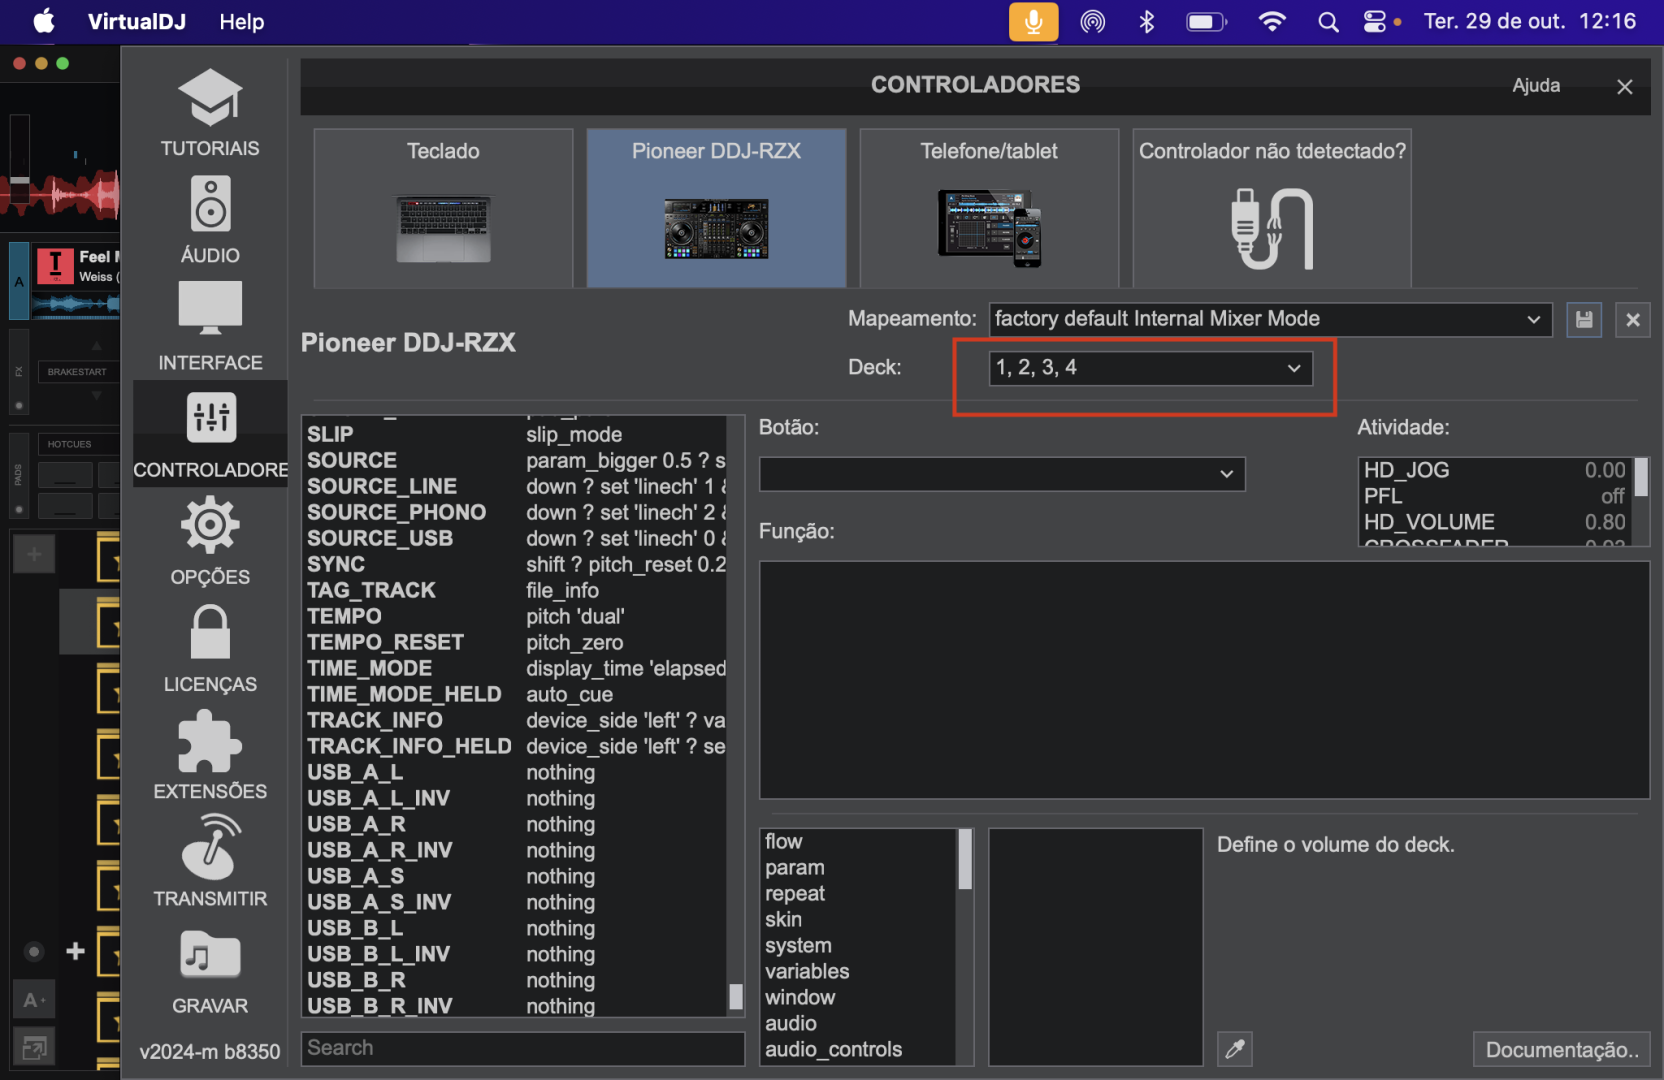Viewport: 1664px width, 1080px height.
Task: Open macOS Control Center
Action: 1376,22
